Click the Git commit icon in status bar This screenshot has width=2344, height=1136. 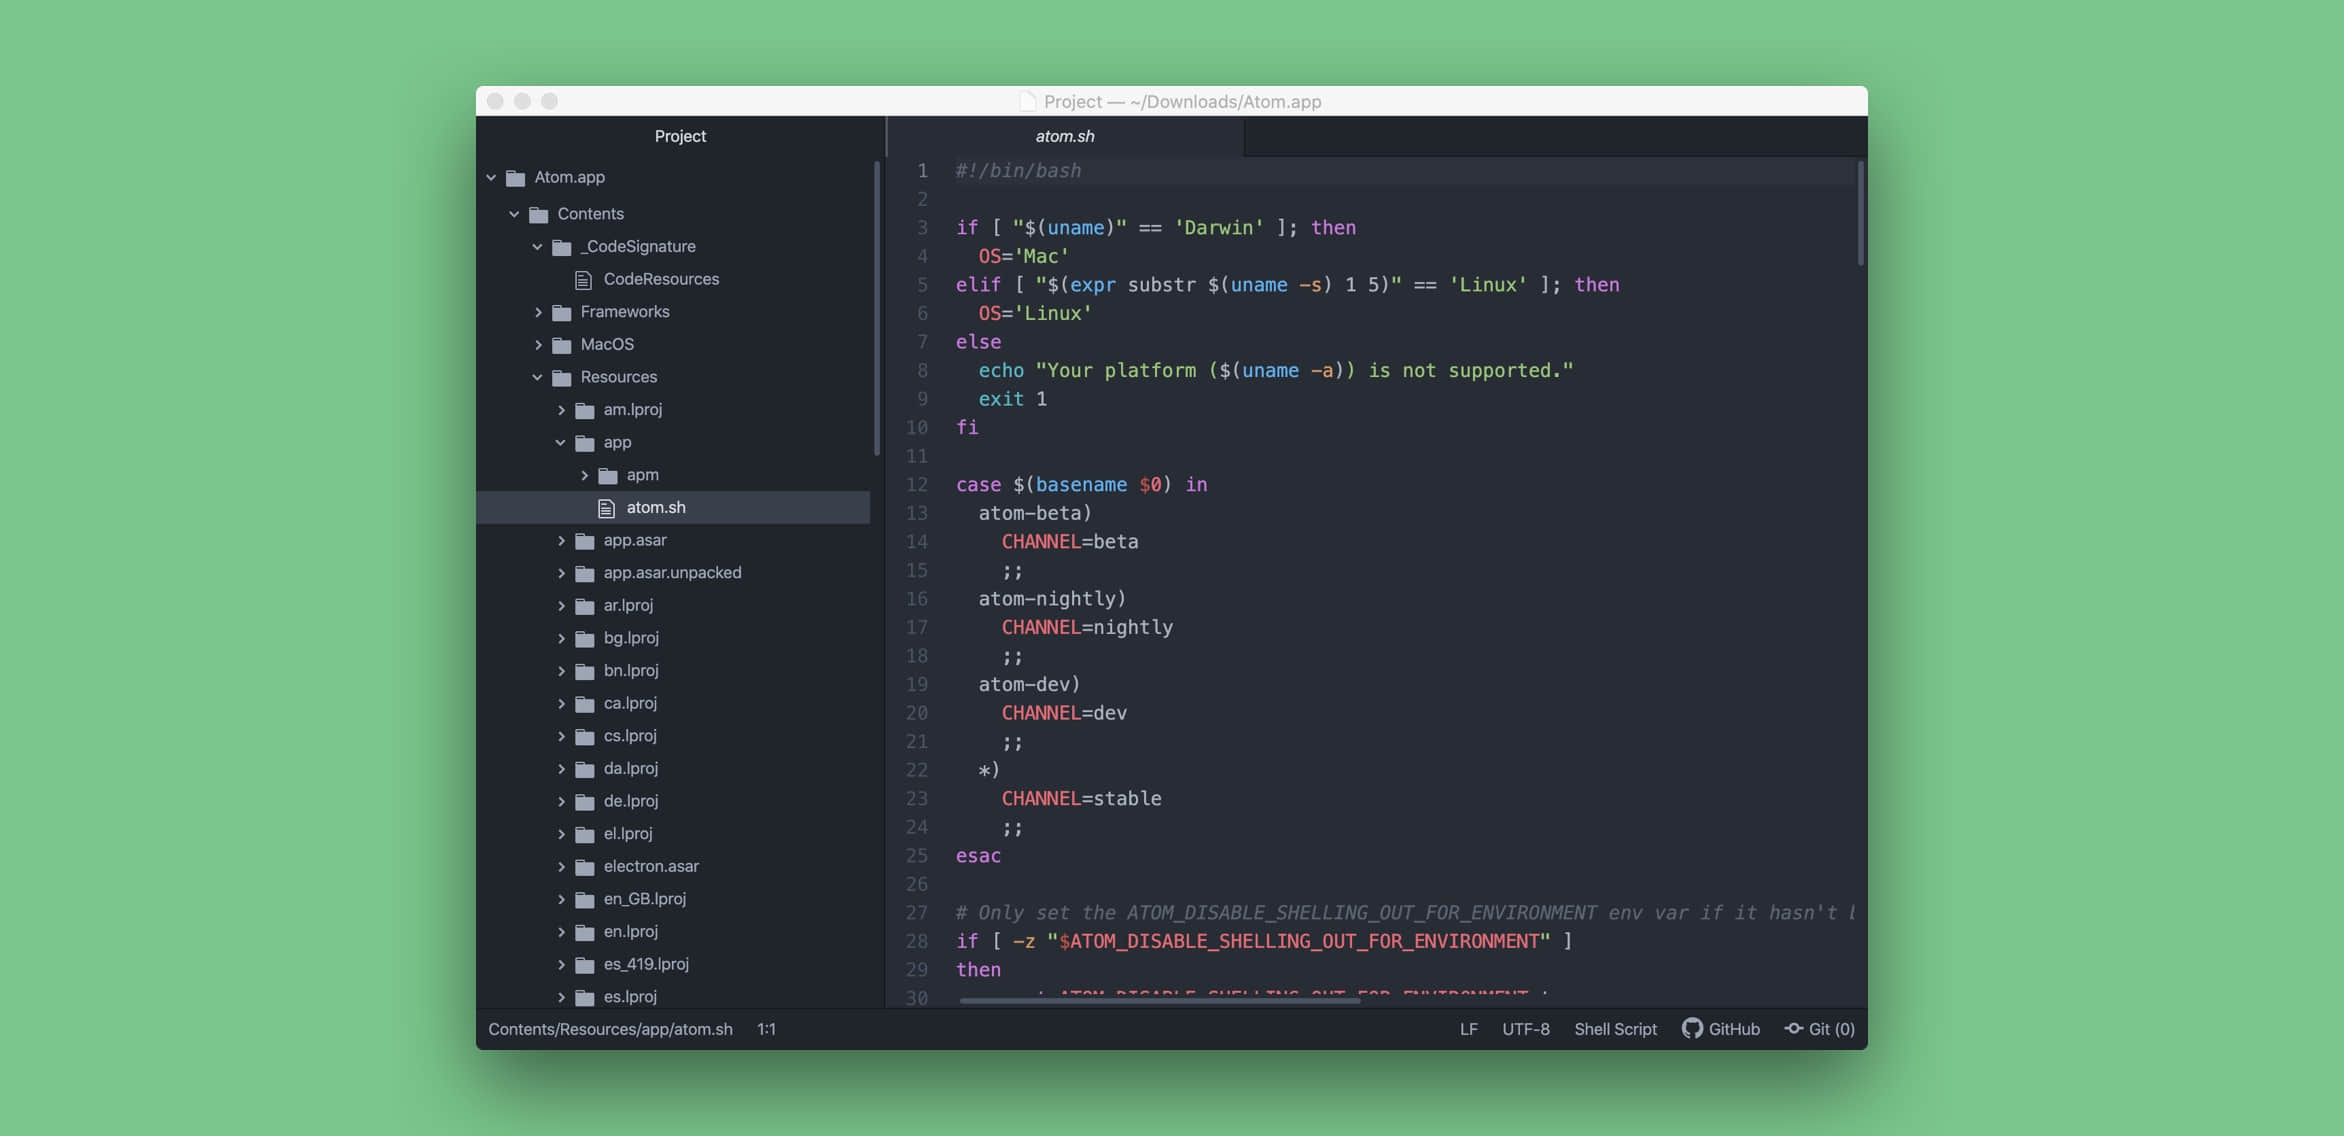pos(1794,1029)
